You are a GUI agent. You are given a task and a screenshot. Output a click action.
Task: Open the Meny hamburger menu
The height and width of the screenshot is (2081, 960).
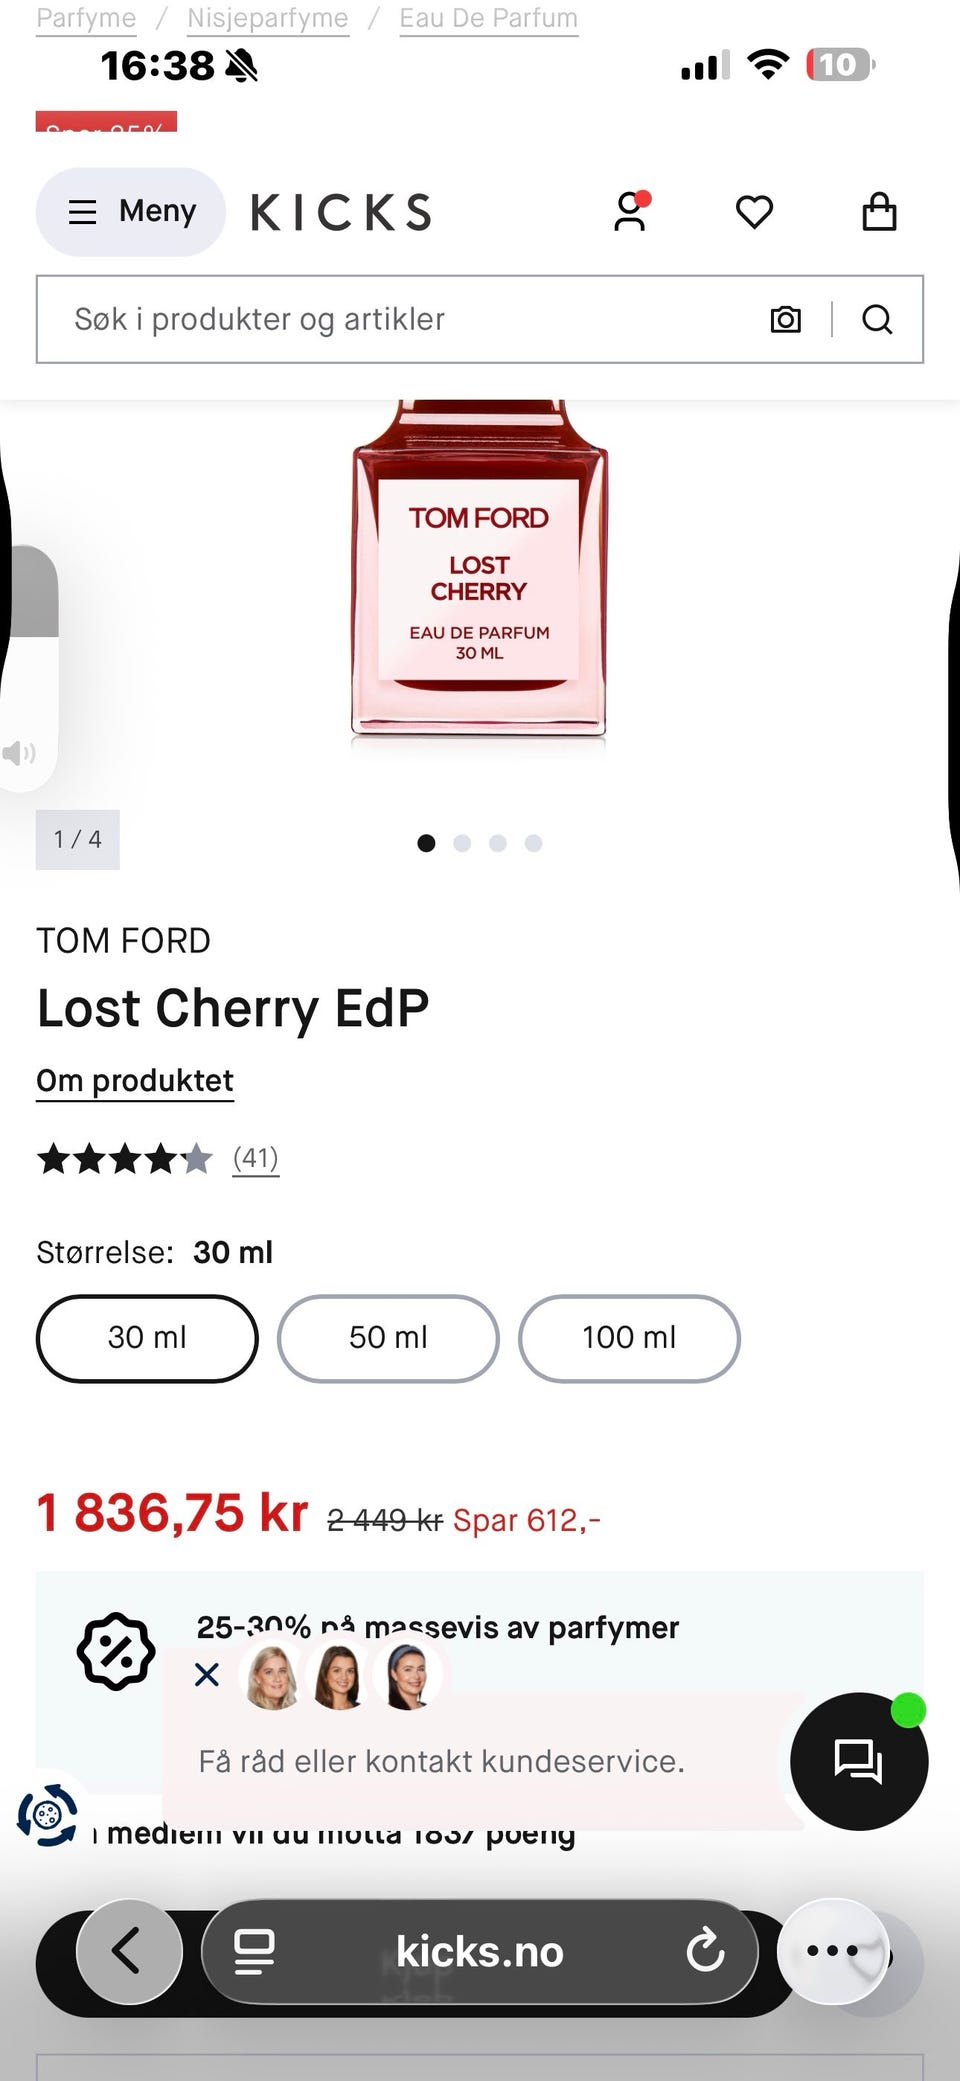[131, 211]
